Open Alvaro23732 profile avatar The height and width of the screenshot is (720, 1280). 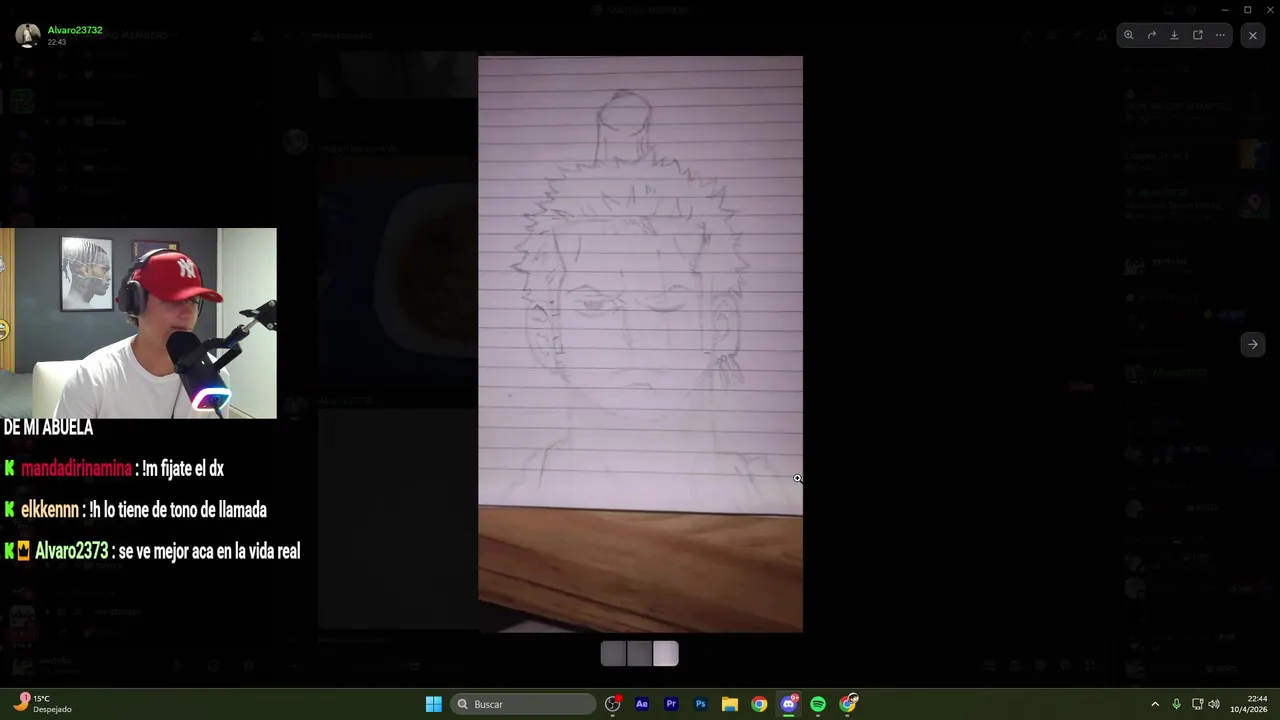tap(28, 35)
